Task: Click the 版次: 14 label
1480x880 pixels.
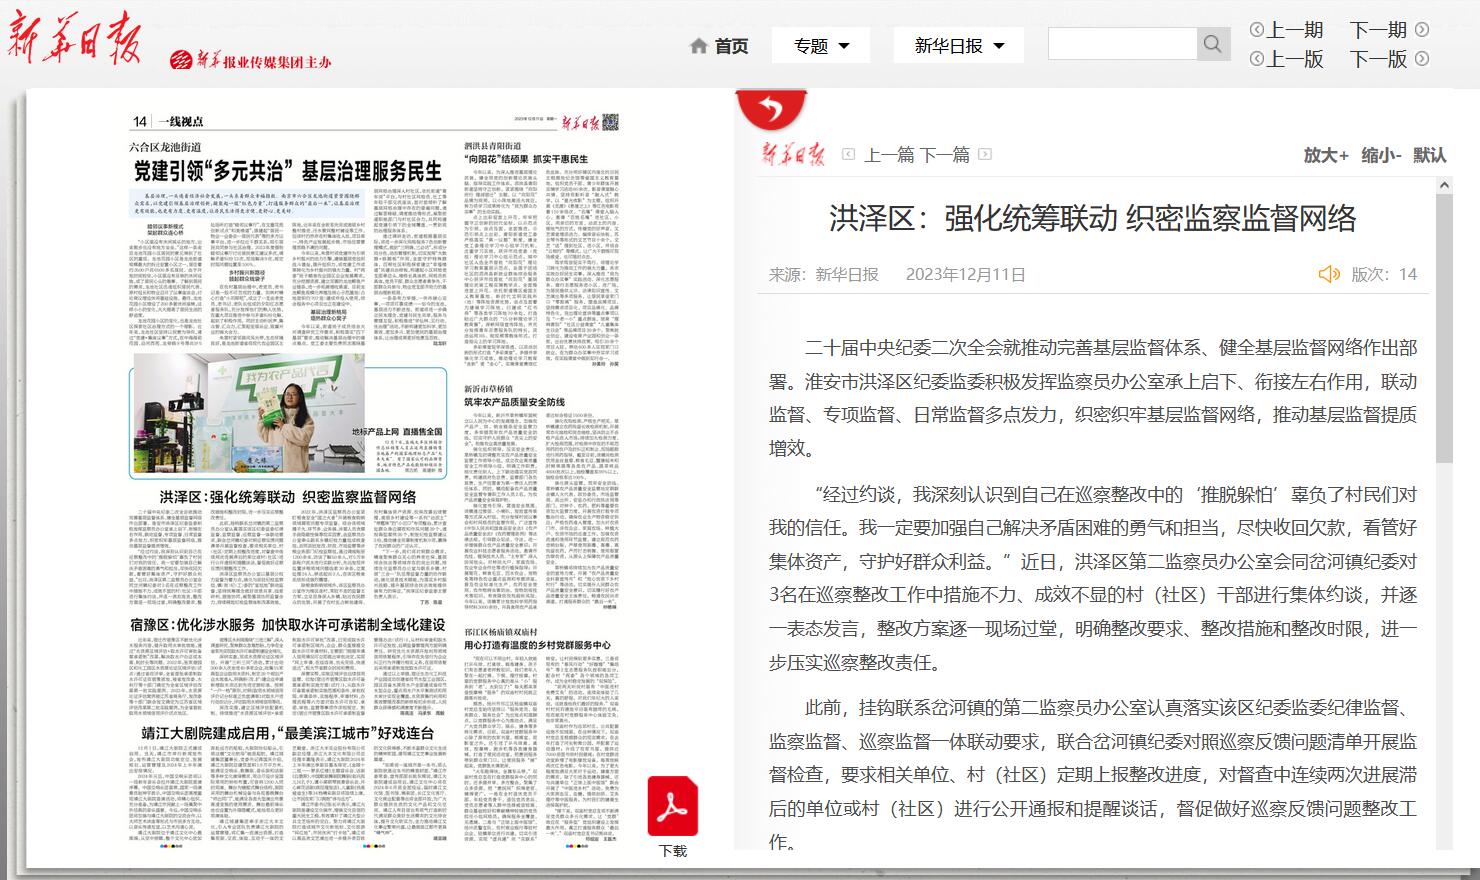Action: point(1384,274)
